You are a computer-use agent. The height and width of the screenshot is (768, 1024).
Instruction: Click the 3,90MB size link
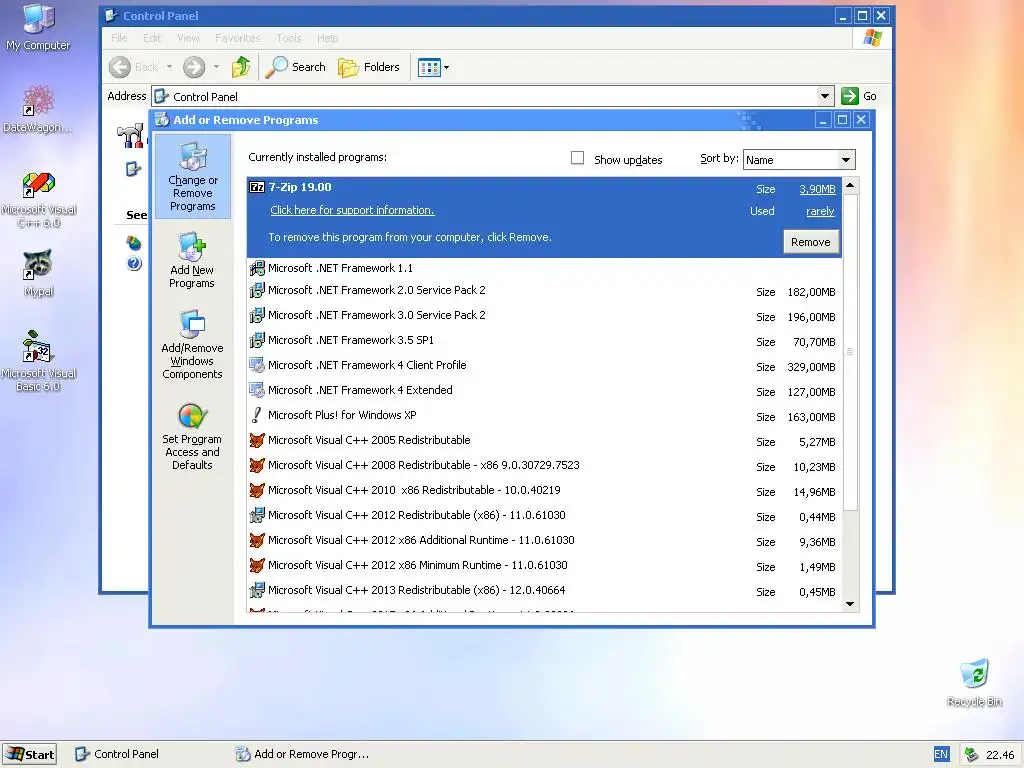(x=817, y=189)
